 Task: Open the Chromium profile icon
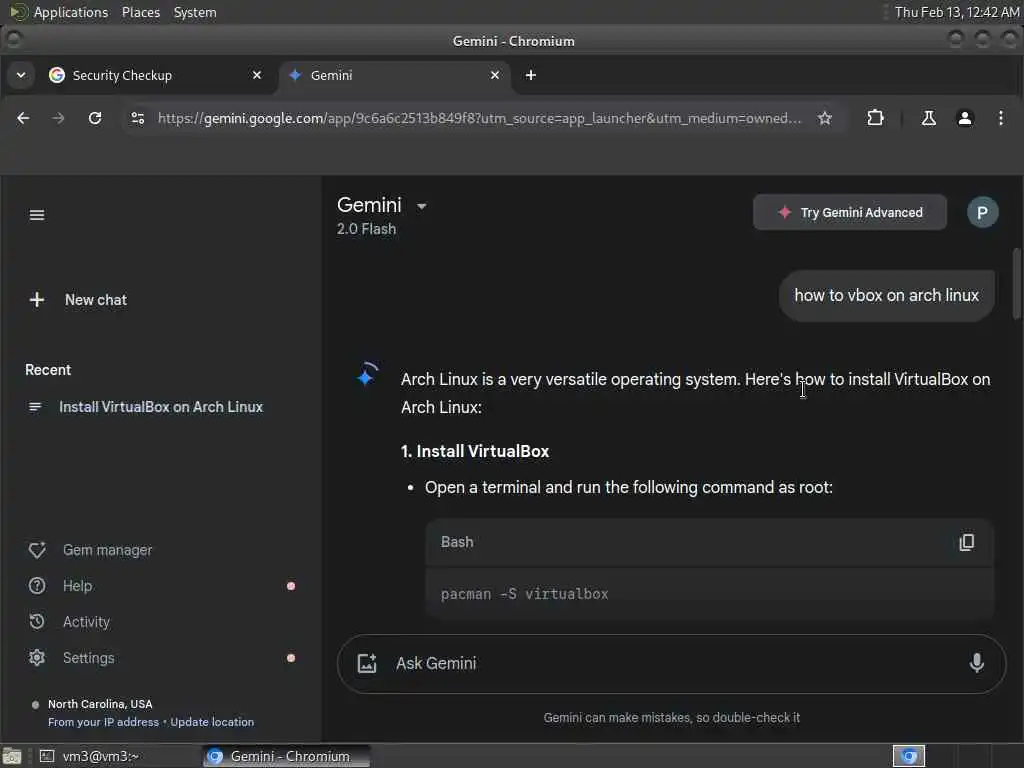965,118
